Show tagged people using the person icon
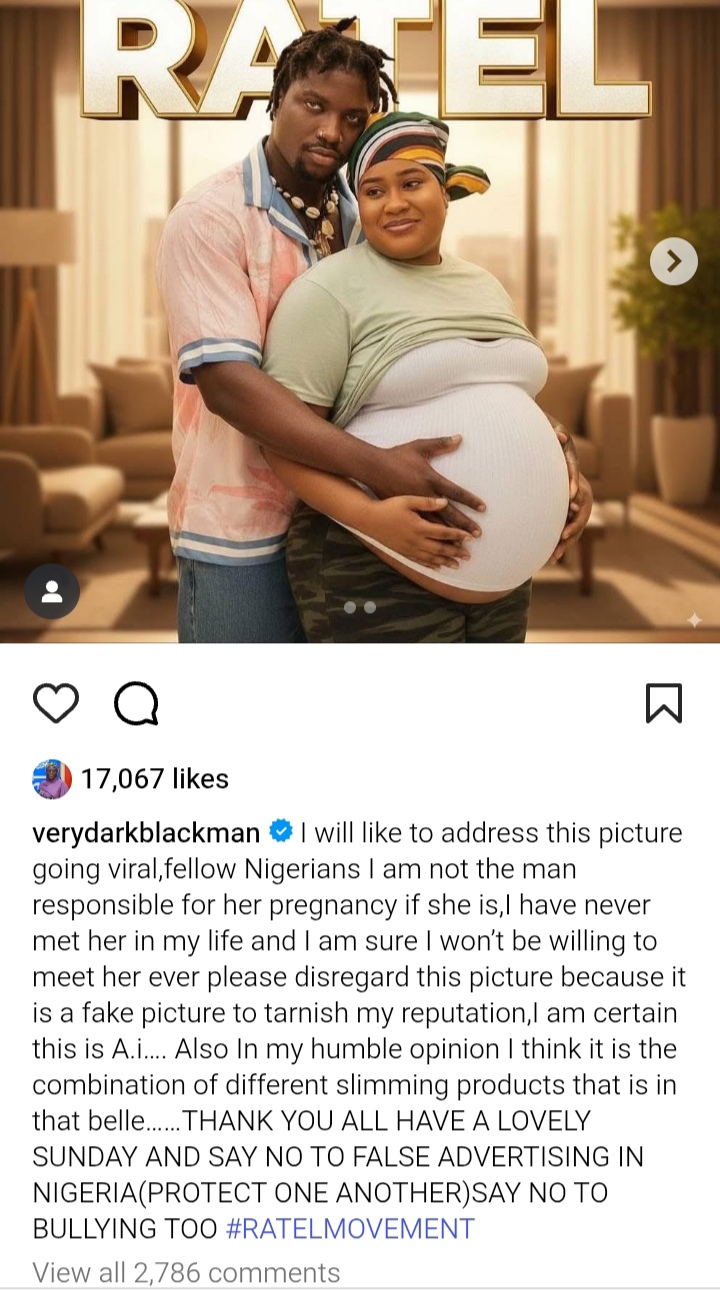 coord(52,591)
